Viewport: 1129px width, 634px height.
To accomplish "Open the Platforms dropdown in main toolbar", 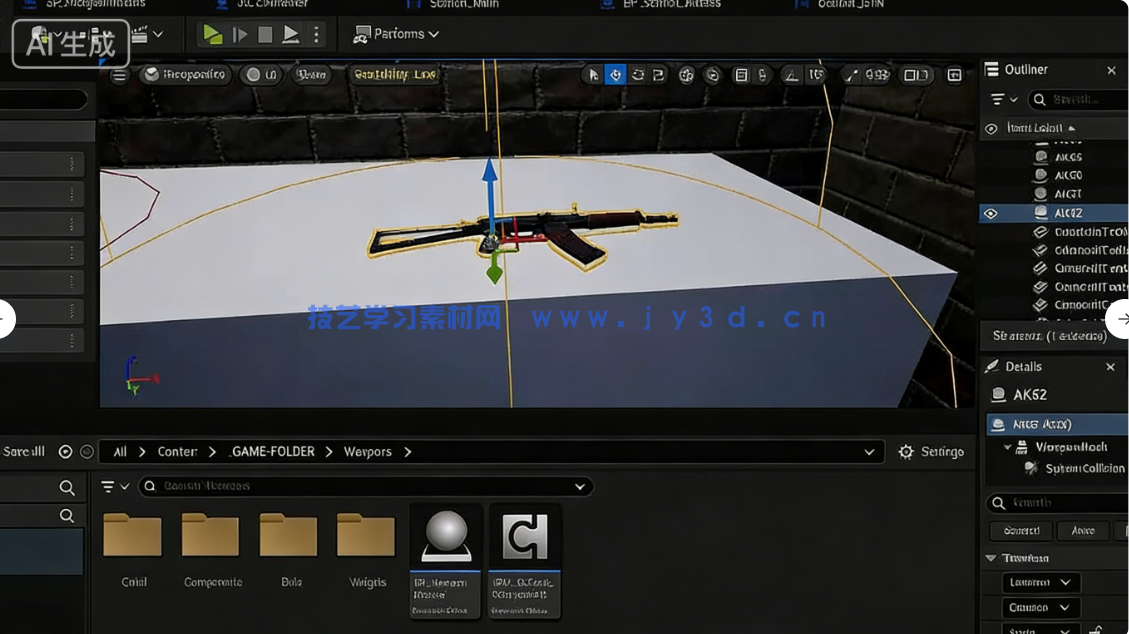I will [397, 34].
